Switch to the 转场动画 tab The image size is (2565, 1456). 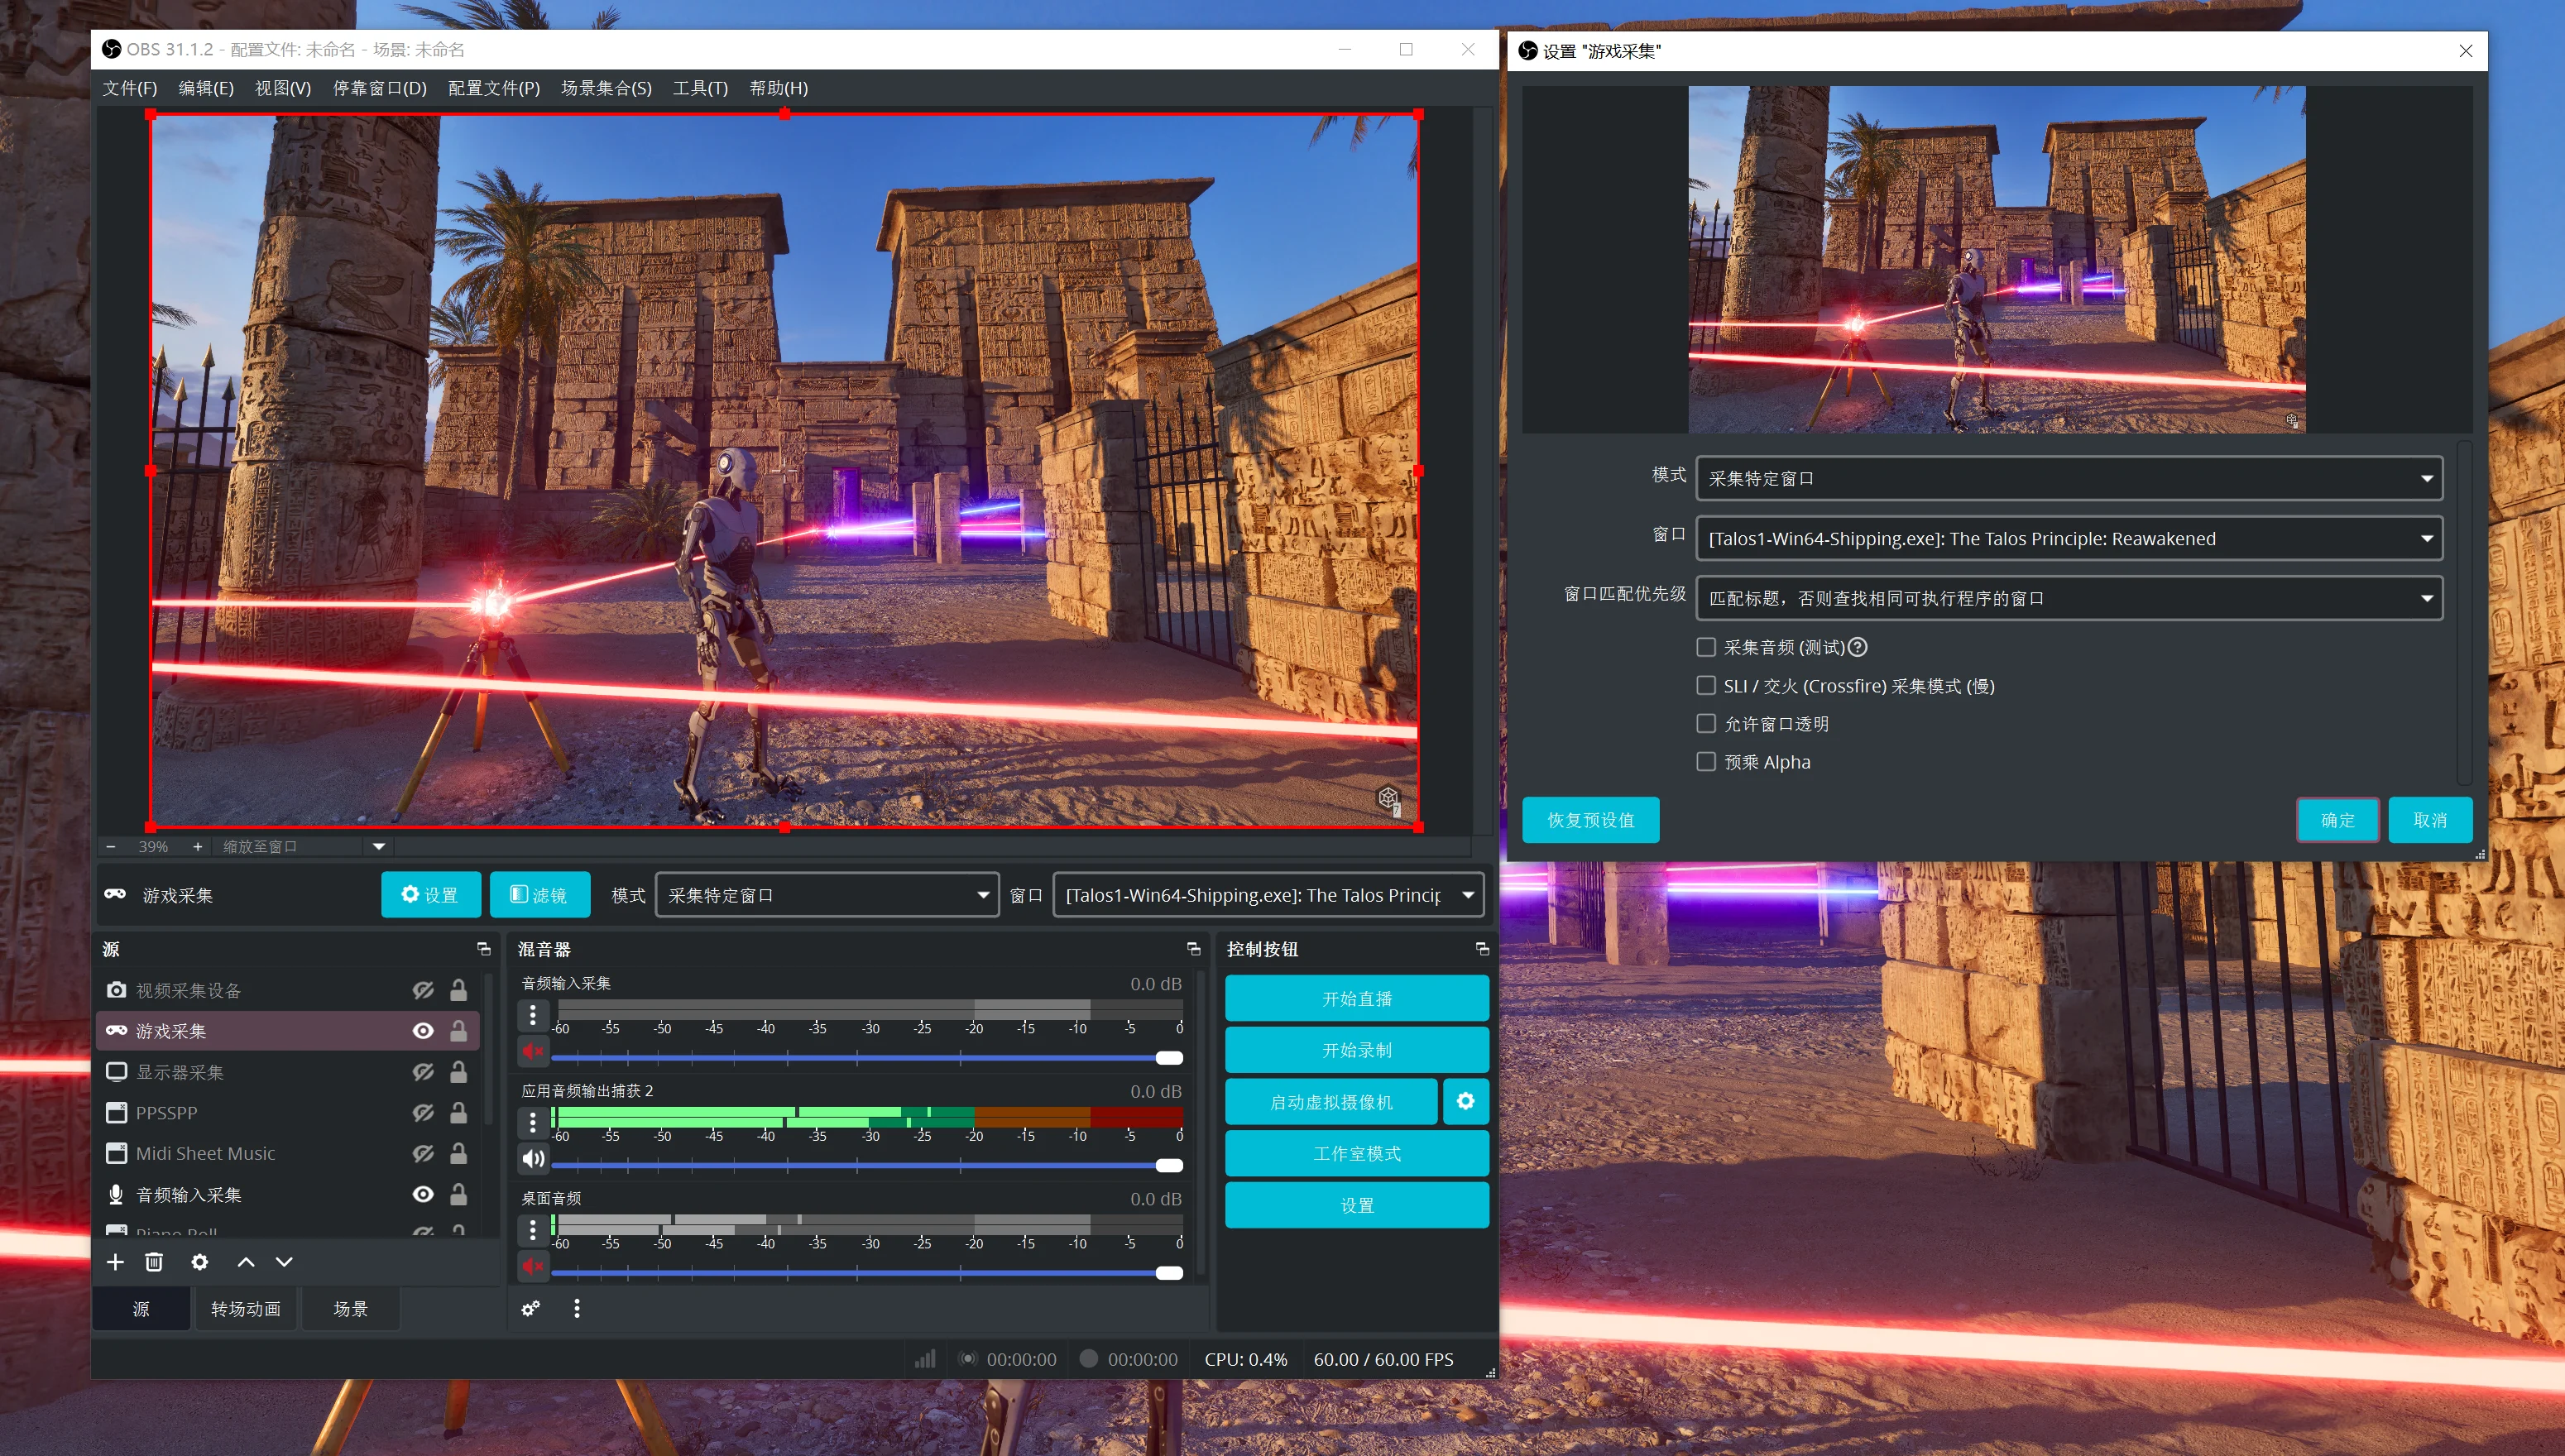coord(245,1308)
